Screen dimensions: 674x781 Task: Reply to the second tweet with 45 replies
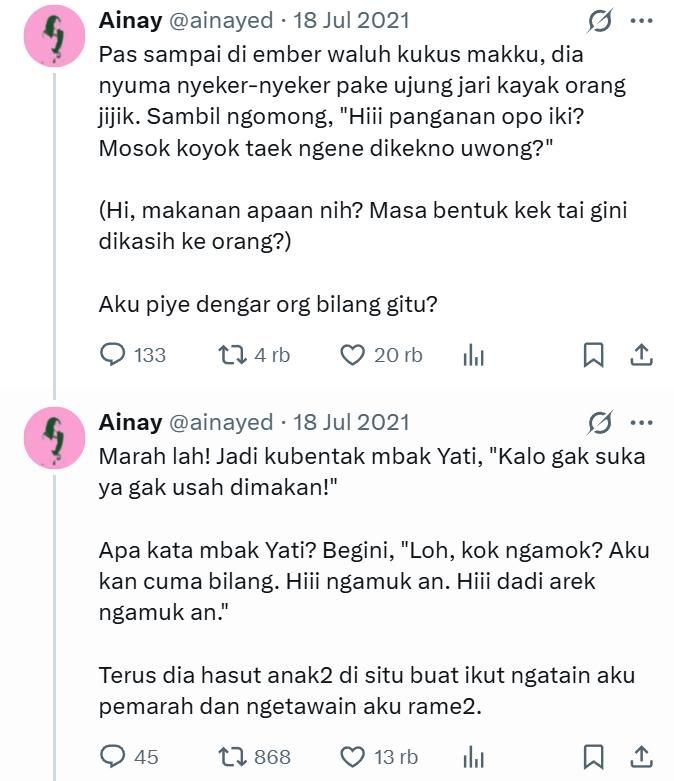(115, 756)
